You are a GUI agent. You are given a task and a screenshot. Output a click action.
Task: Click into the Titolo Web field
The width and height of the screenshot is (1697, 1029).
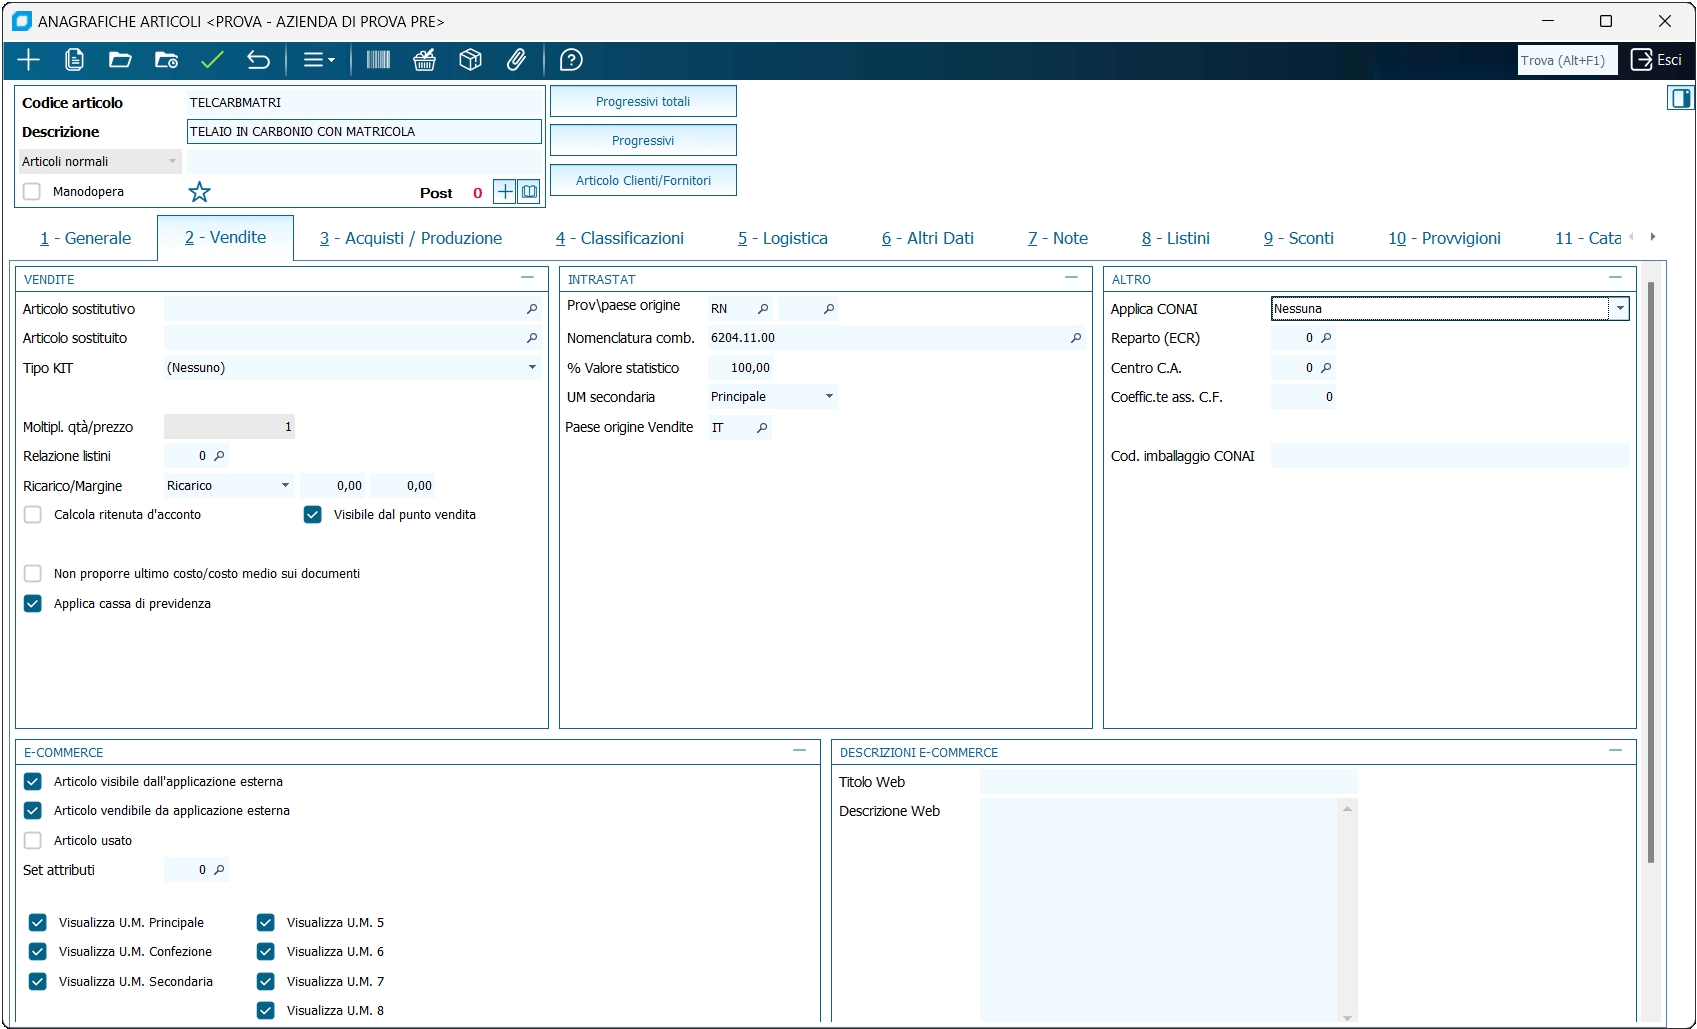(1168, 783)
